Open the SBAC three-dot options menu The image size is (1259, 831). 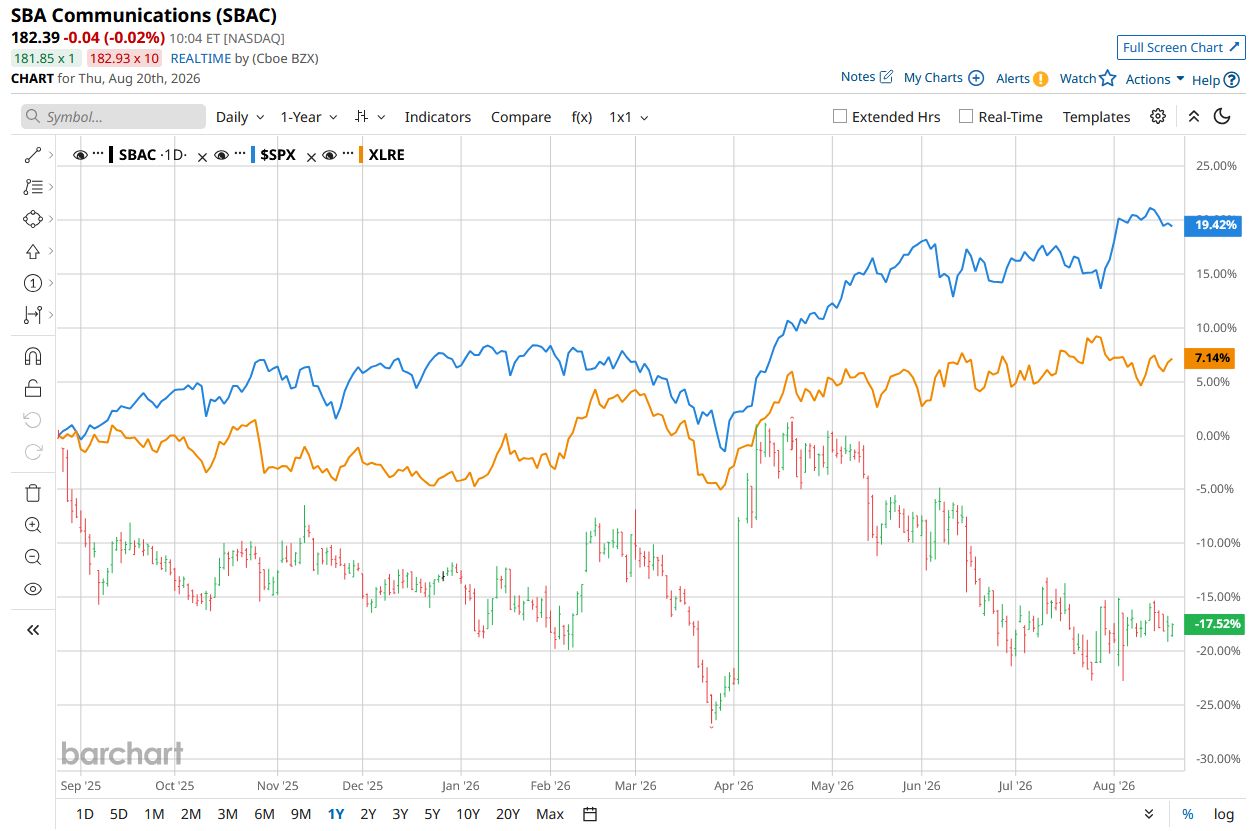[98, 155]
